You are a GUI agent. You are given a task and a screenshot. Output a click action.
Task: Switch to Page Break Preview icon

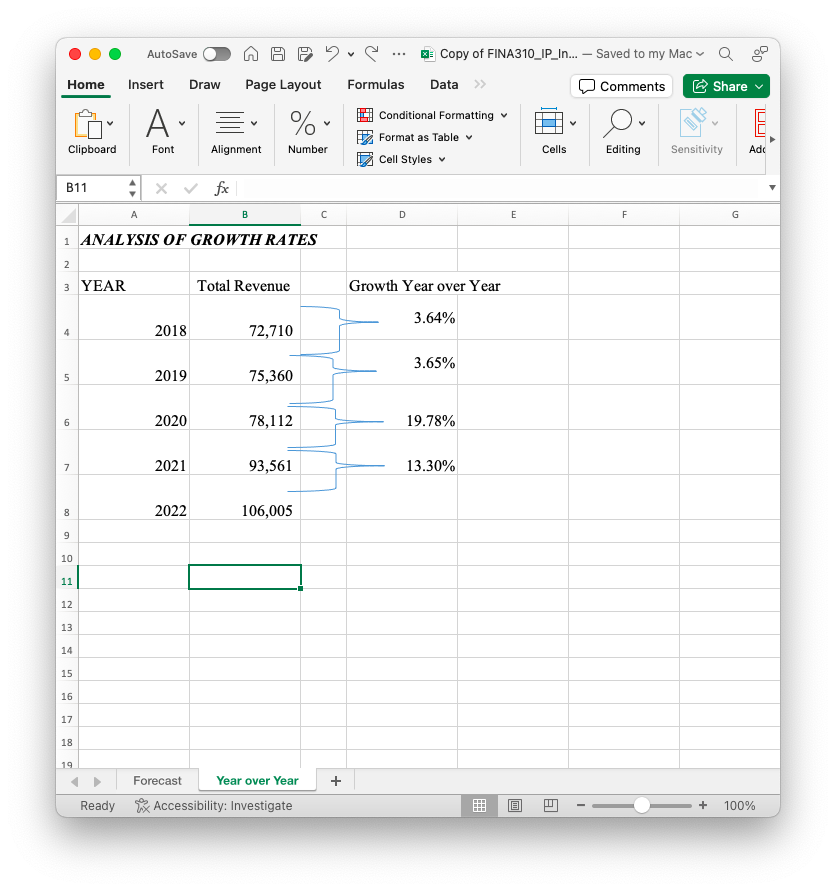coord(551,805)
